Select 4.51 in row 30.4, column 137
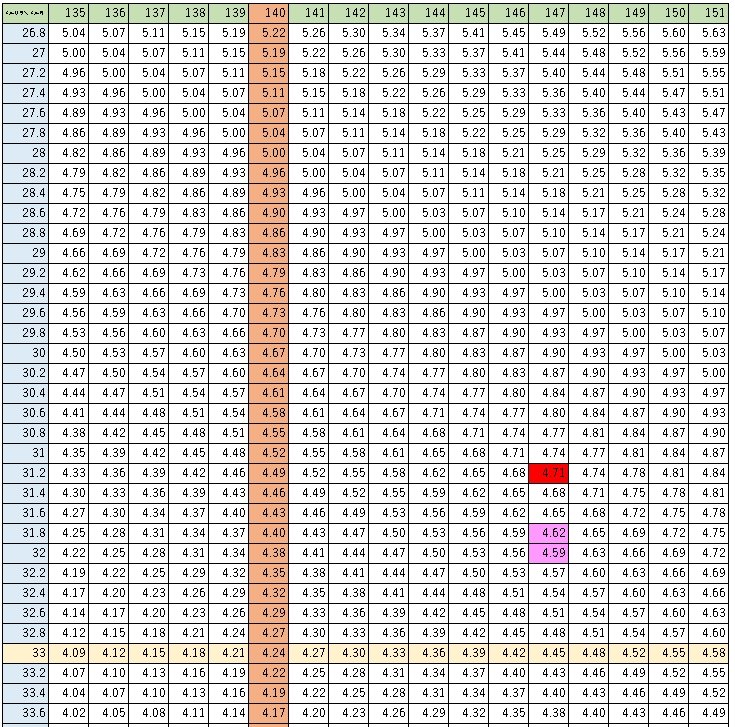 click(x=149, y=393)
